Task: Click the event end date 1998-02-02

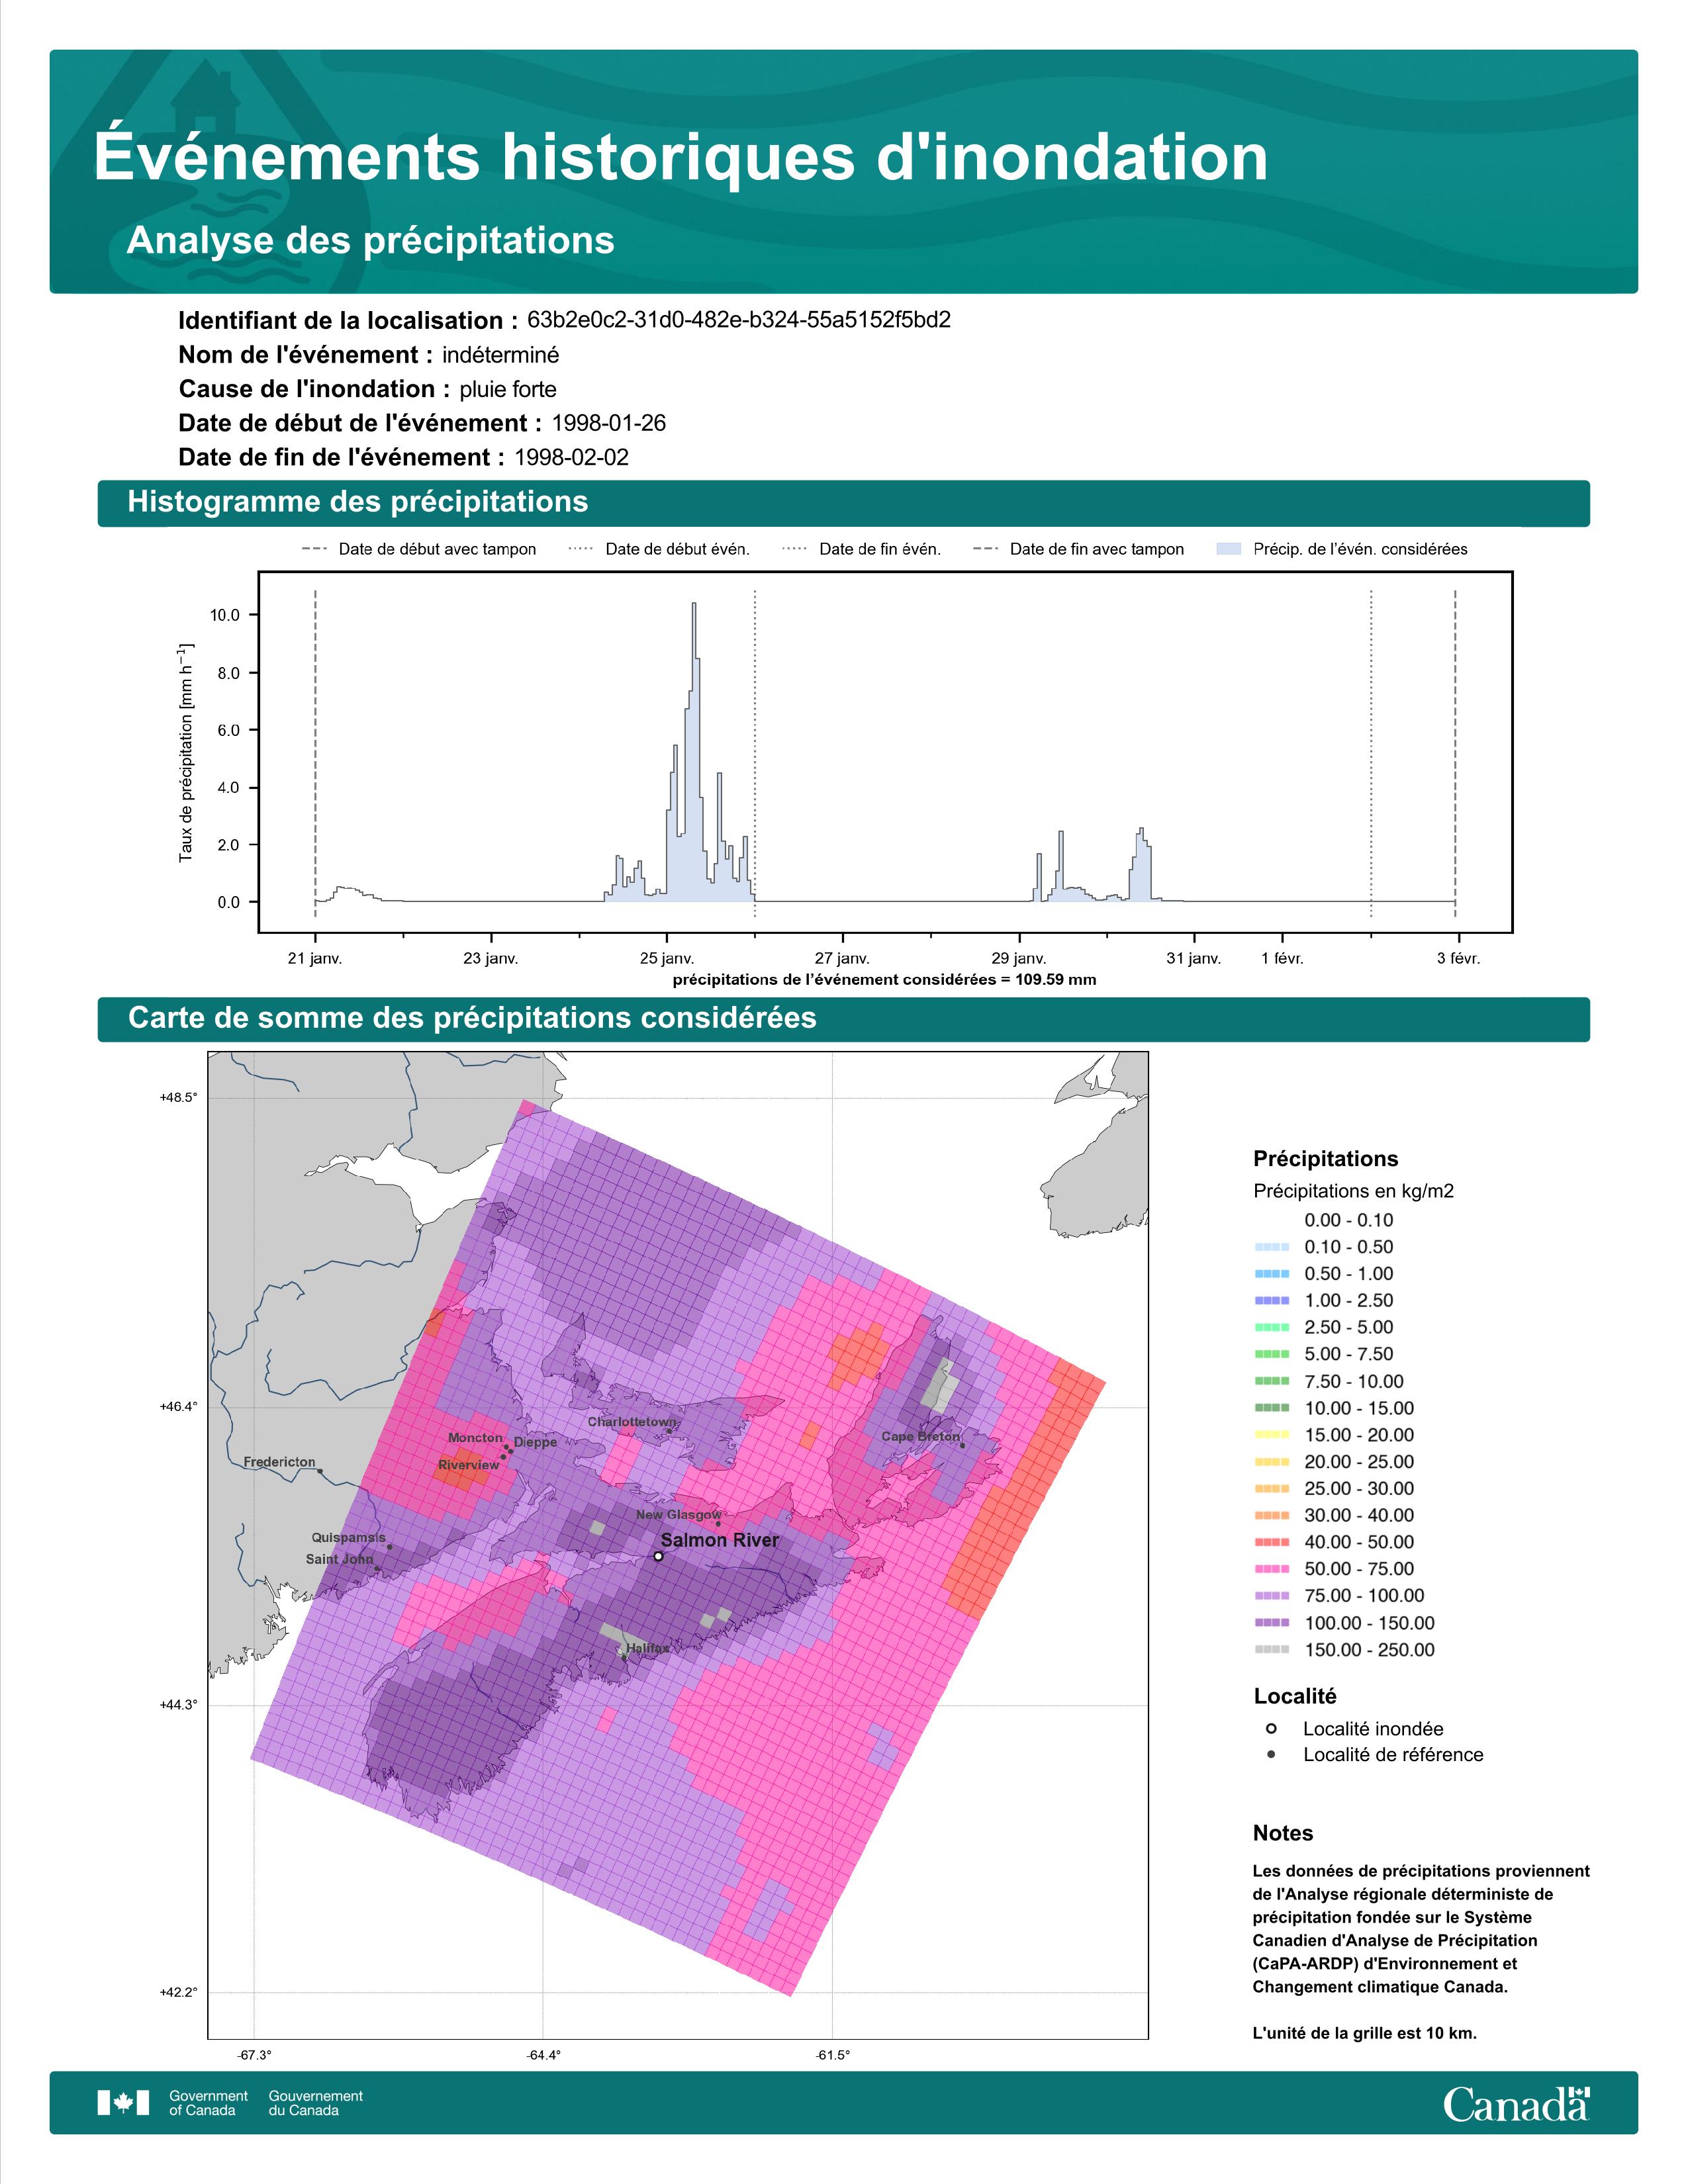Action: pos(571,457)
